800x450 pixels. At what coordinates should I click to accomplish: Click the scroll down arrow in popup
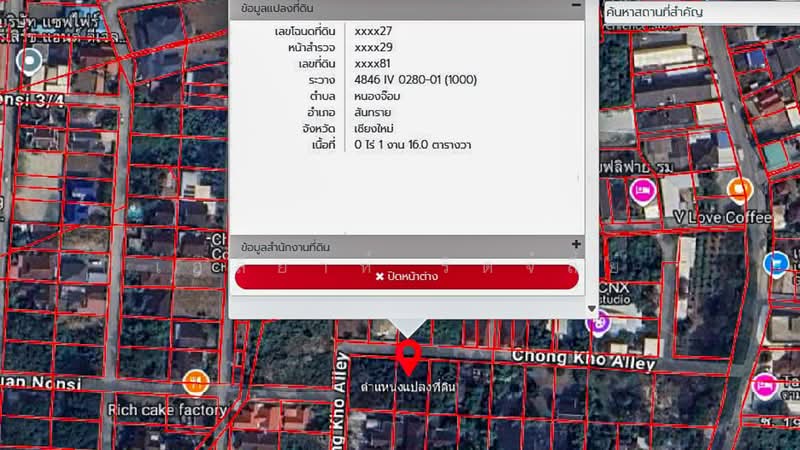click(591, 309)
